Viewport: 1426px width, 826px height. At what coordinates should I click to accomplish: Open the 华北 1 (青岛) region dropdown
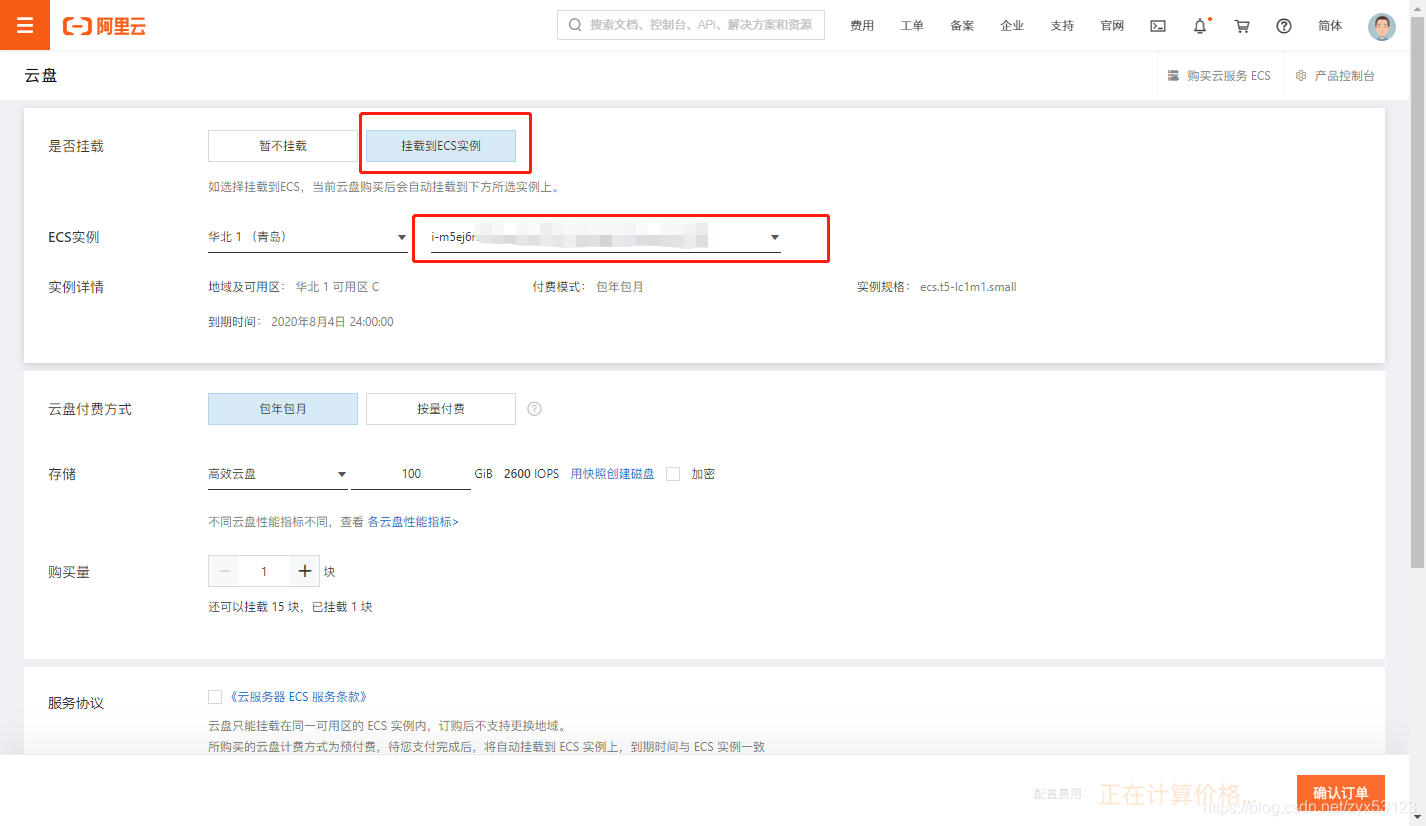pos(307,237)
